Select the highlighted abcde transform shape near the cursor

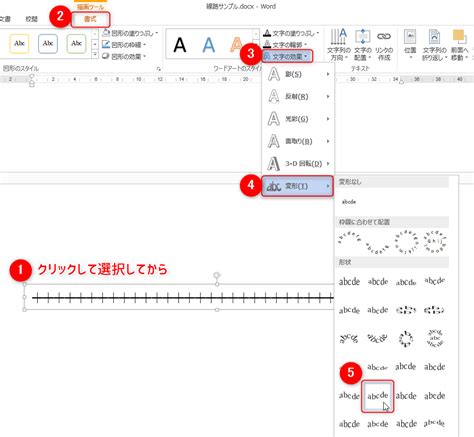pyautogui.click(x=378, y=396)
